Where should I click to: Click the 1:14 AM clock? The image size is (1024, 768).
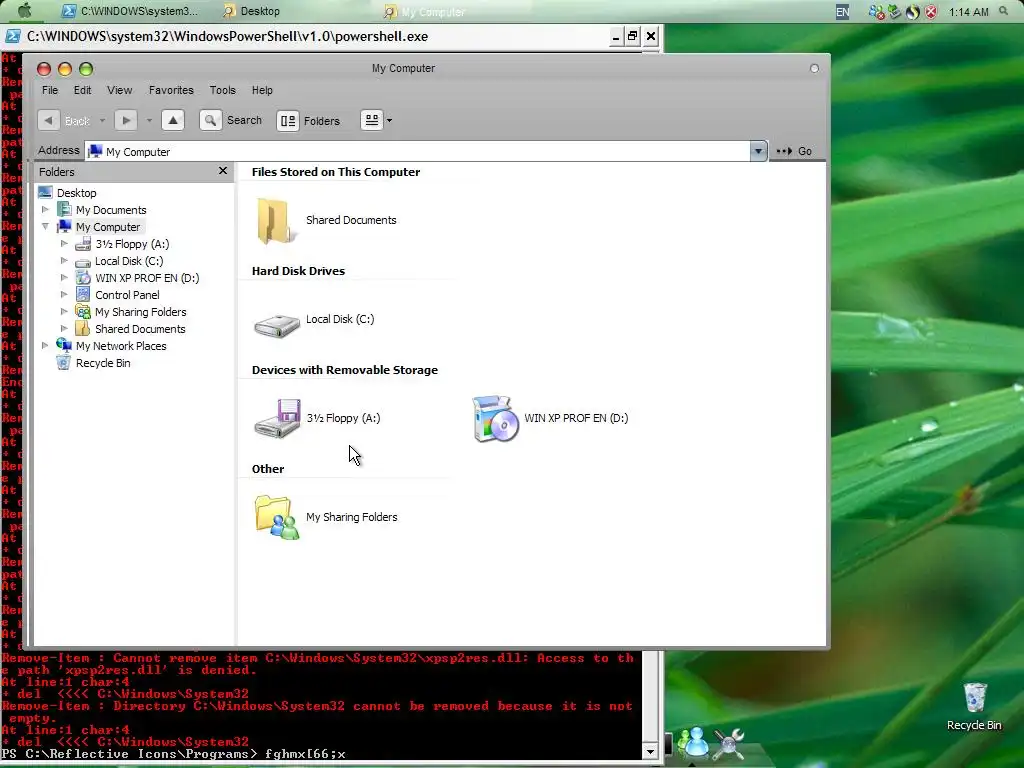click(968, 12)
